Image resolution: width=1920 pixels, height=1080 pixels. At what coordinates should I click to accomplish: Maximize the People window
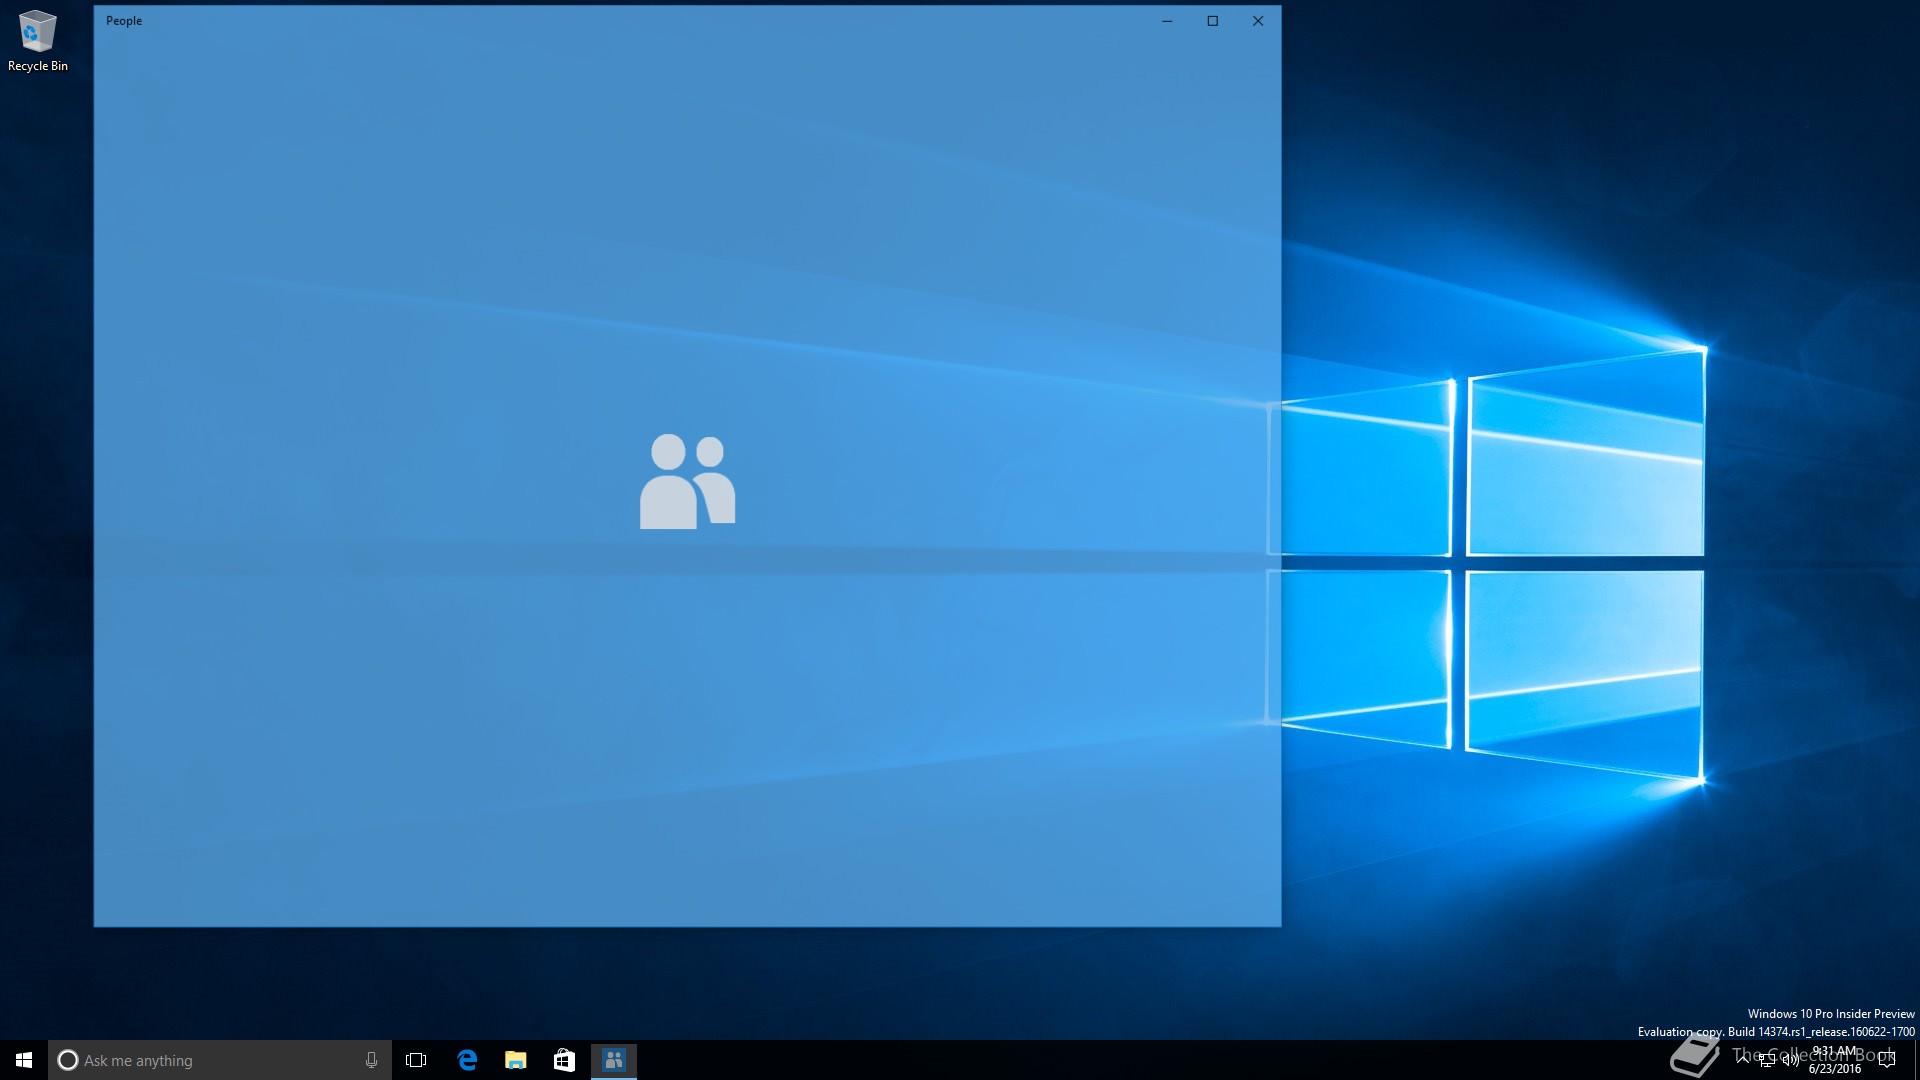point(1213,21)
